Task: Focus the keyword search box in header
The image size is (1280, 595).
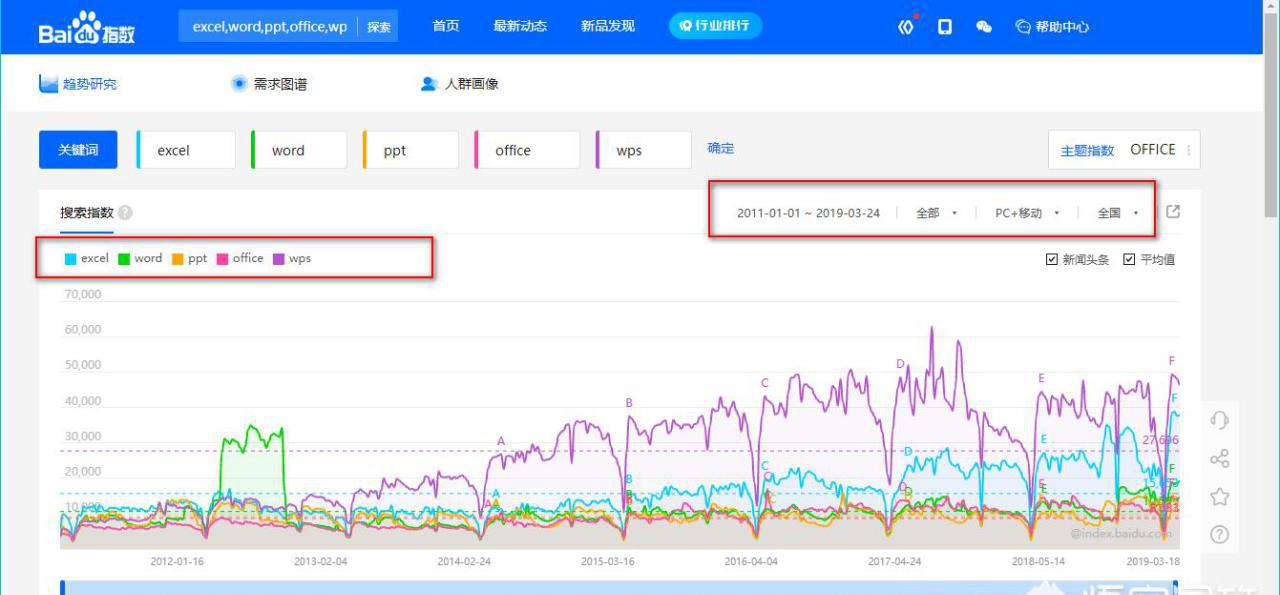Action: (x=269, y=27)
